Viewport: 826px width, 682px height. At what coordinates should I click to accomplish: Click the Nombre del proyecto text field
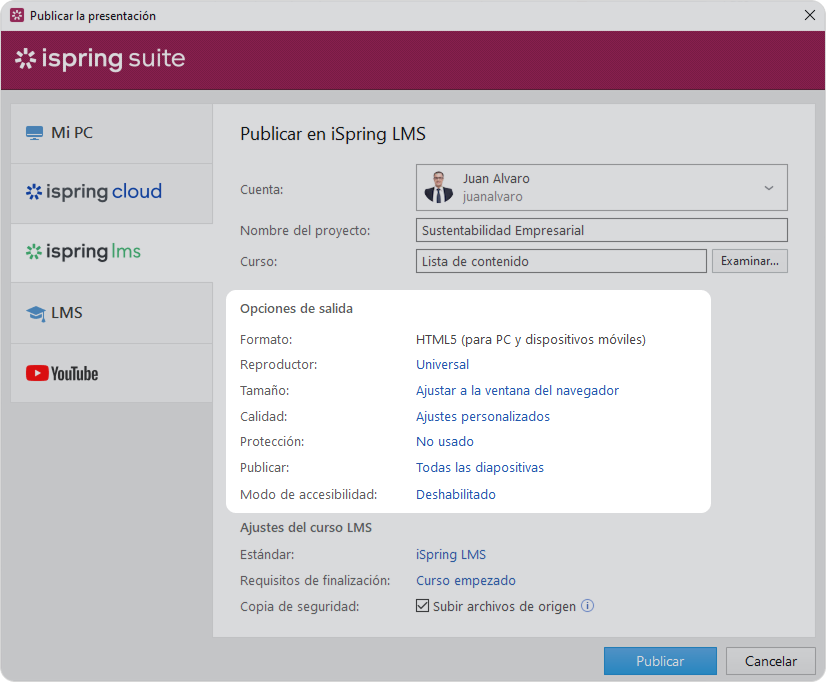601,230
